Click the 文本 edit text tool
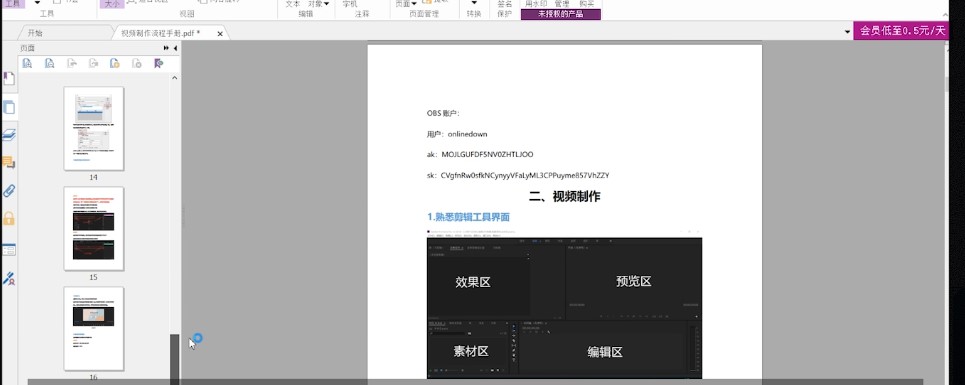Screen dimensions: 965x385 coord(292,4)
